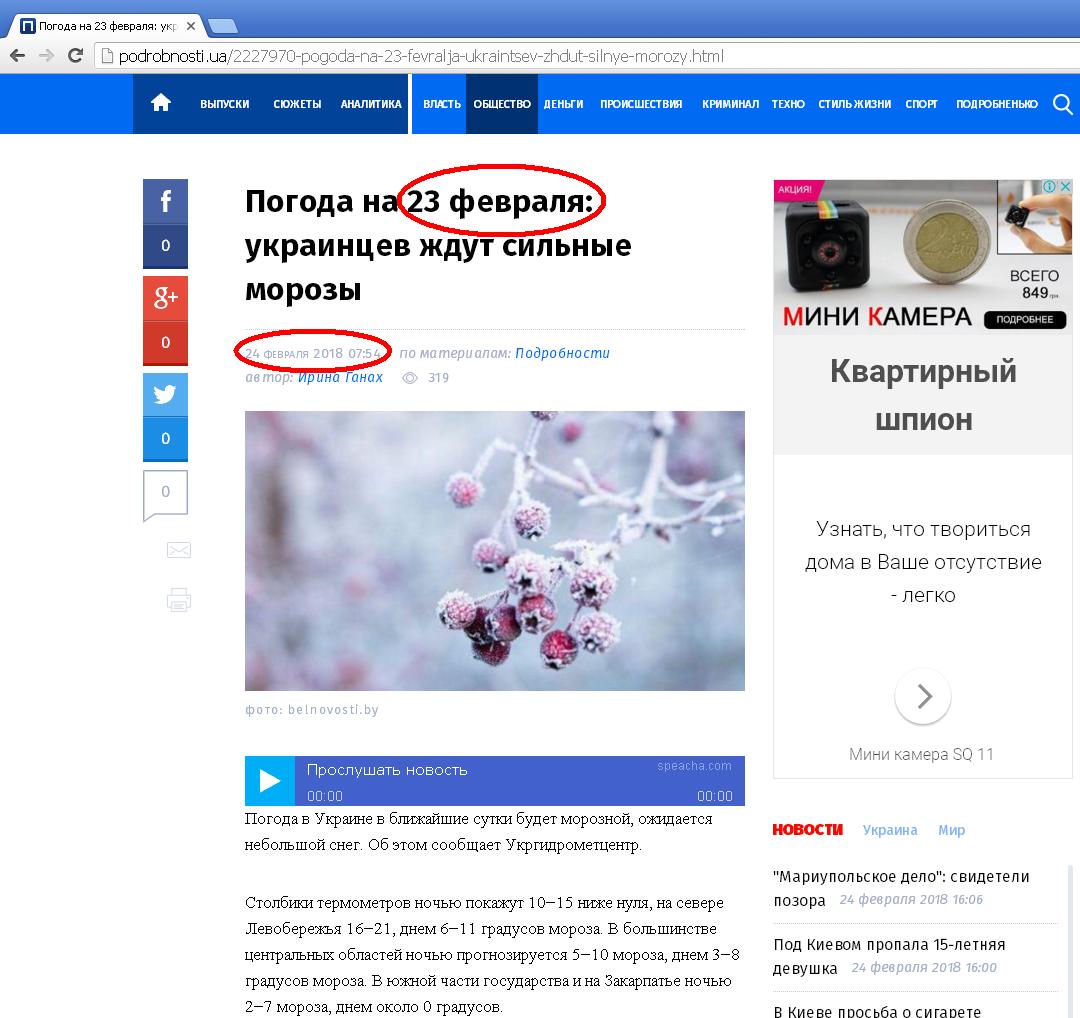Send the article by email icon

(x=179, y=550)
